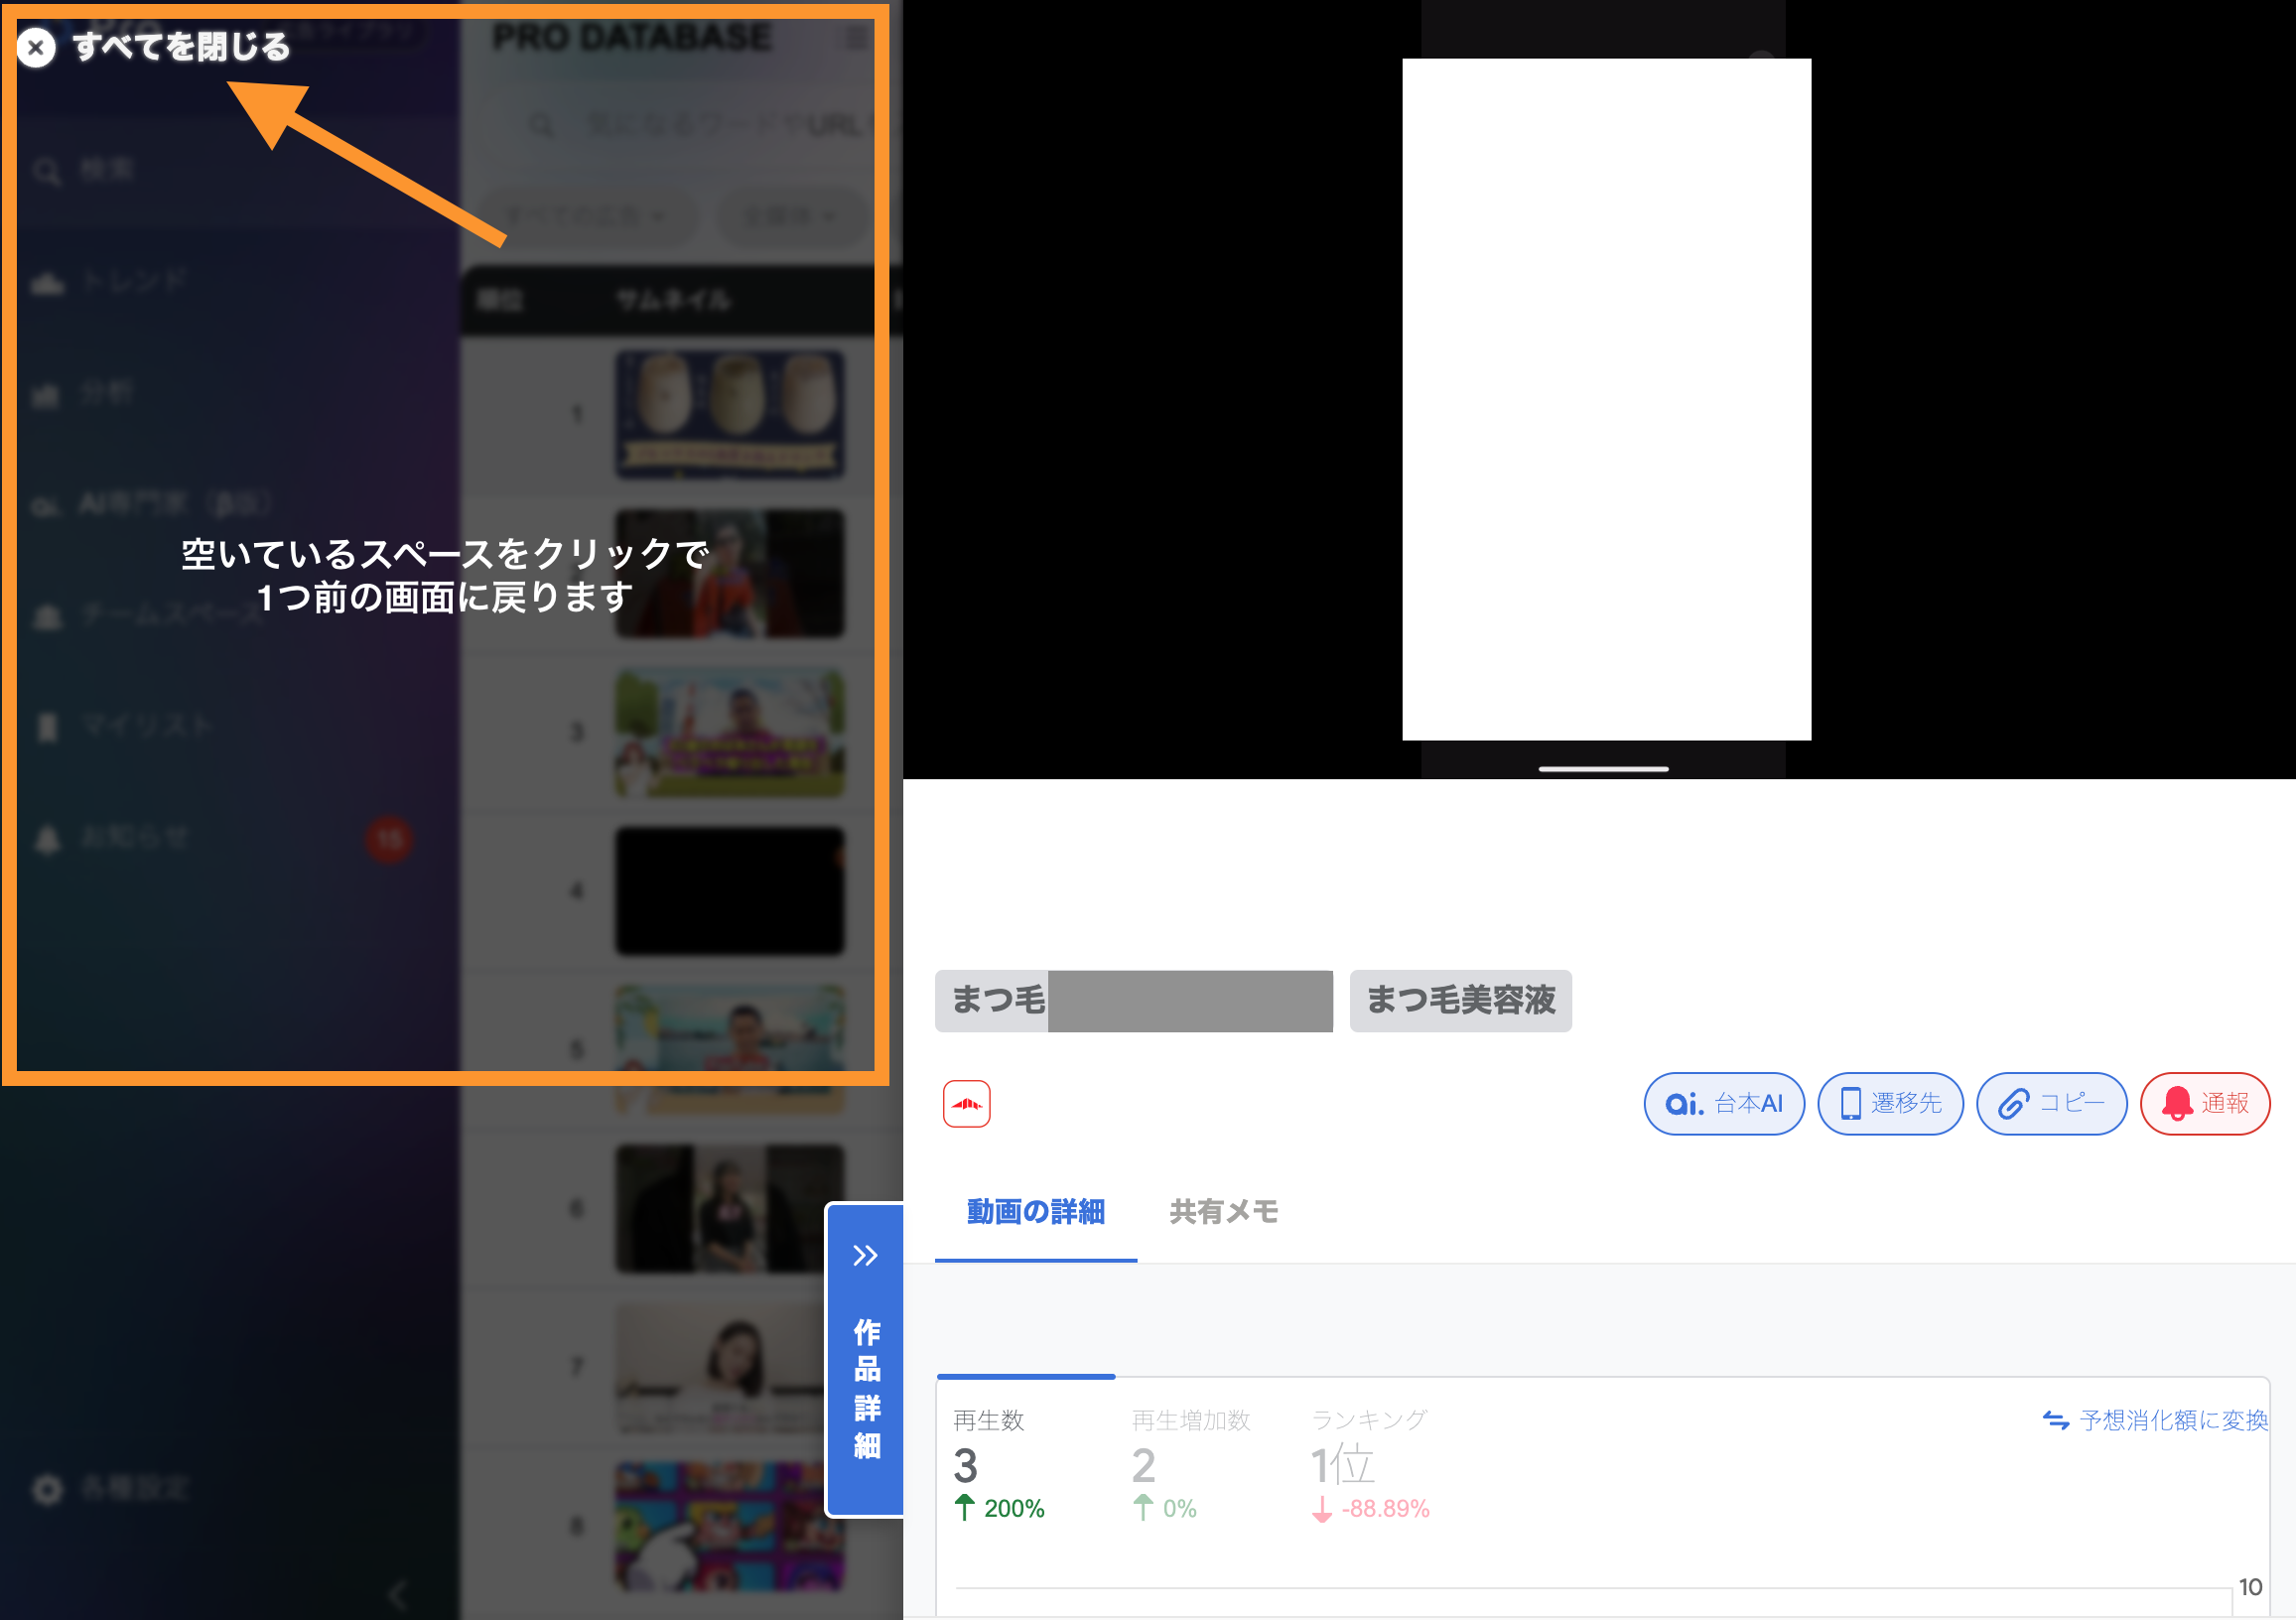2296x1620 pixels.
Task: Click the white video preview area
Action: pos(1606,400)
